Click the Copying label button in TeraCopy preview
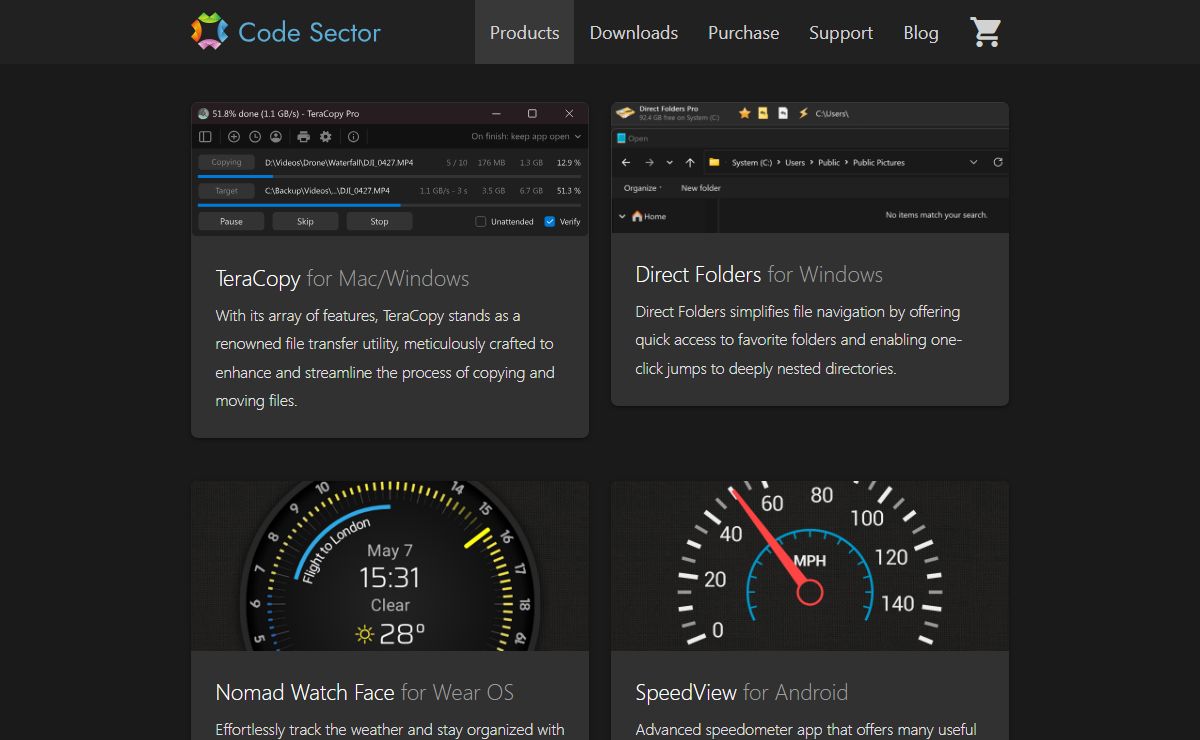Viewport: 1200px width, 740px height. click(226, 162)
